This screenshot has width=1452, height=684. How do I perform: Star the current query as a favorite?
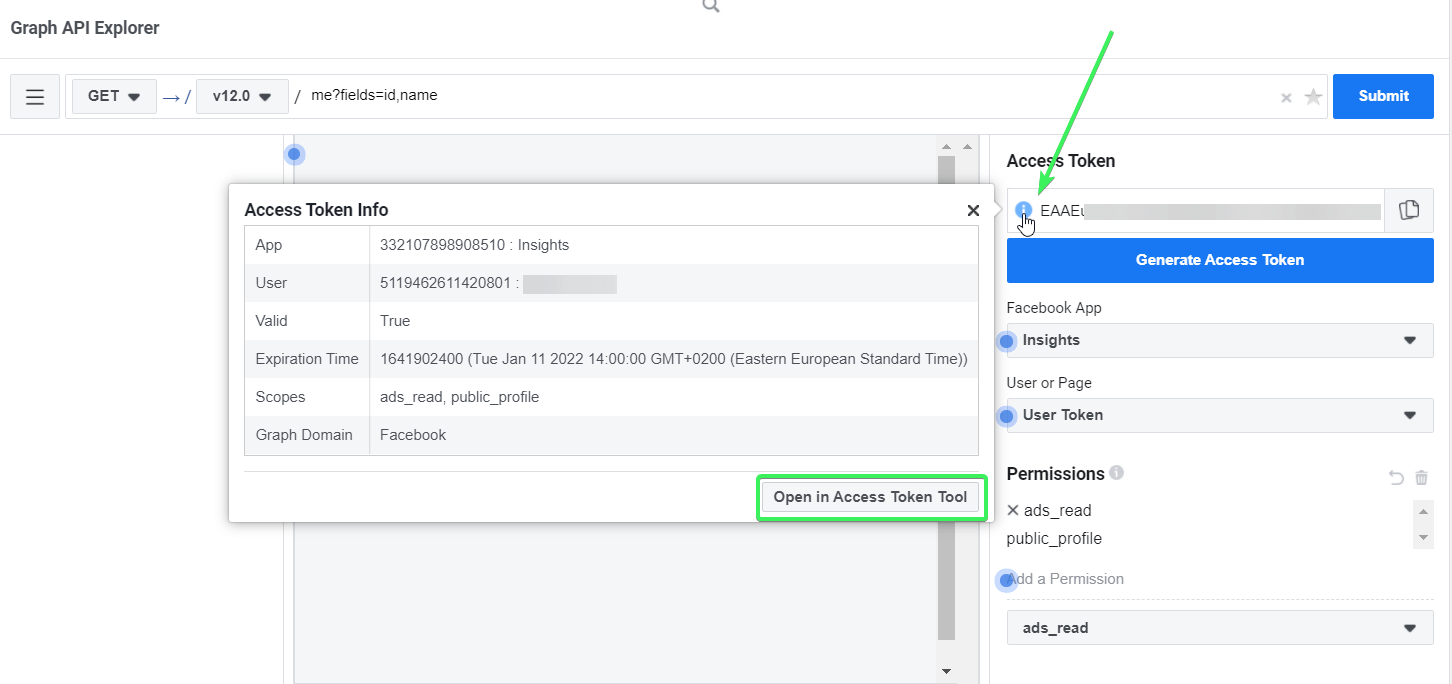point(1312,96)
